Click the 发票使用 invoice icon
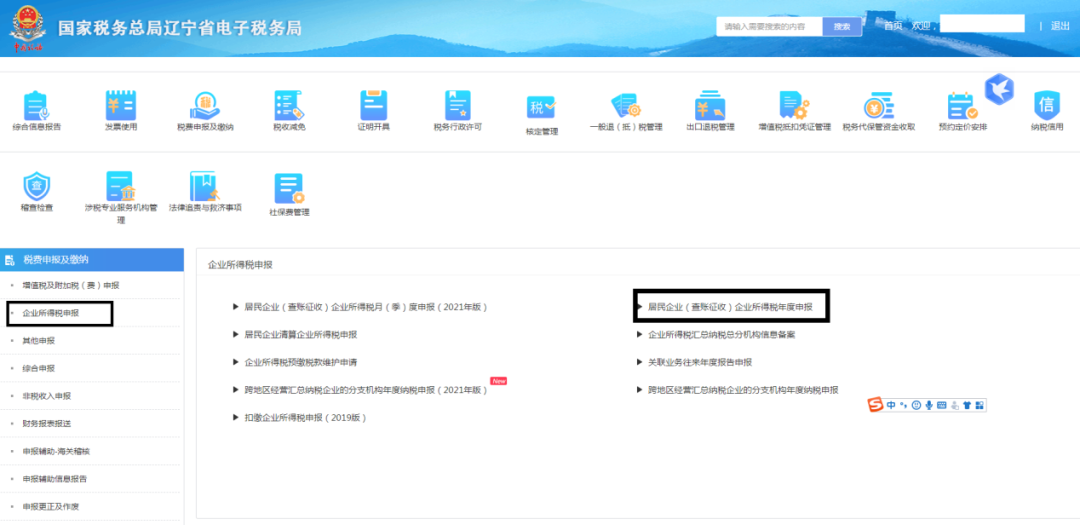This screenshot has width=1080, height=525. (x=121, y=106)
